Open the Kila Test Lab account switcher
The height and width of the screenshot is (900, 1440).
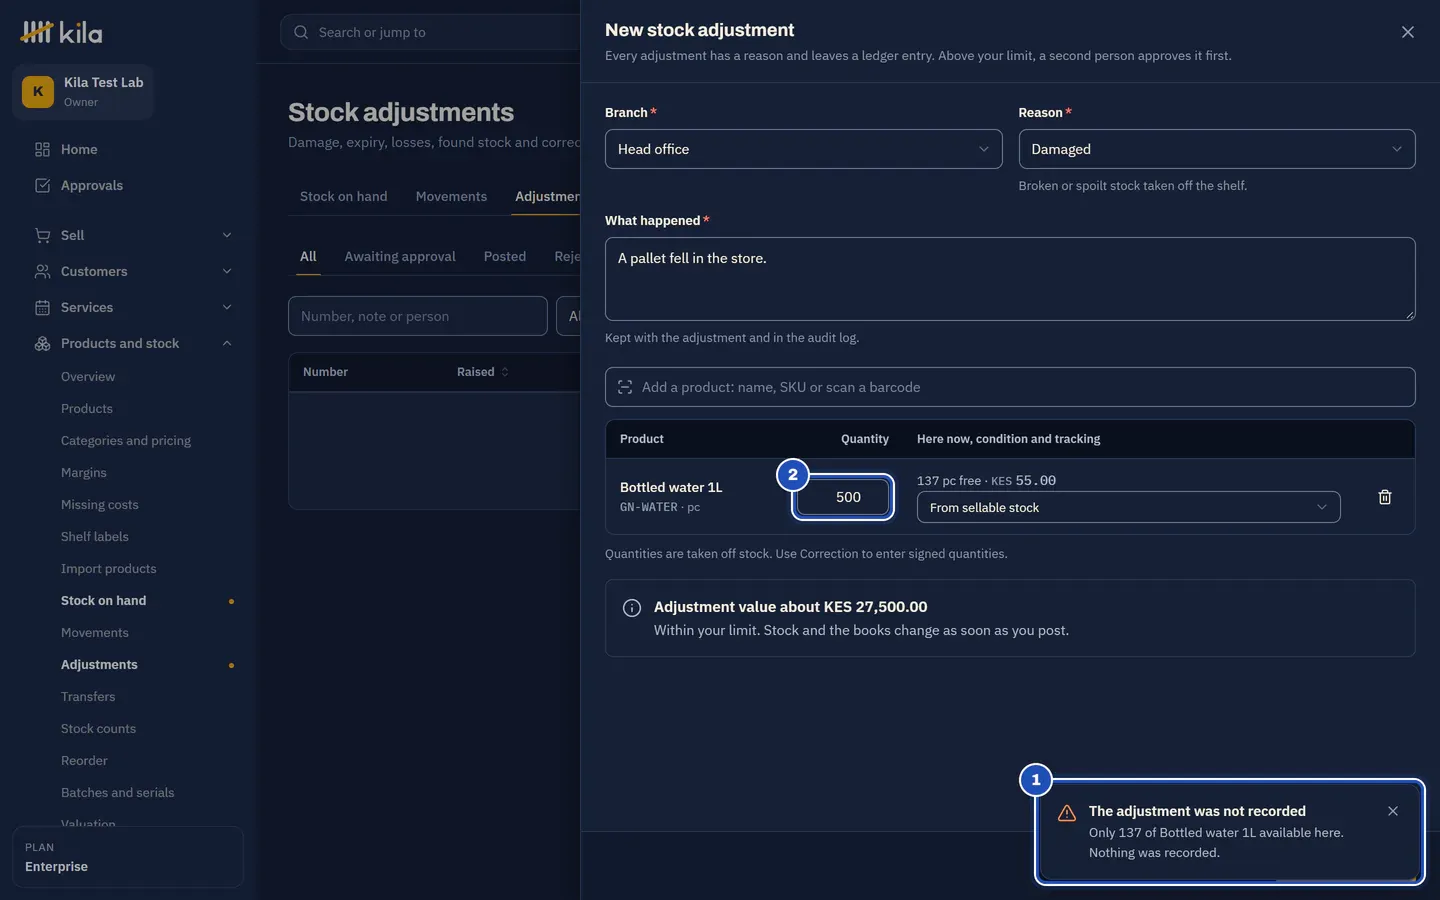[x=83, y=92]
